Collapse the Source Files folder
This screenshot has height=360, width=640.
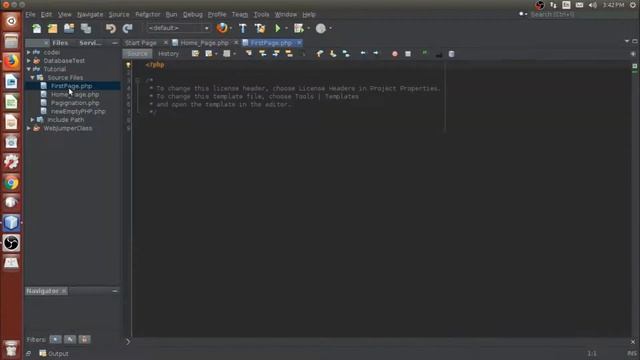tap(33, 78)
